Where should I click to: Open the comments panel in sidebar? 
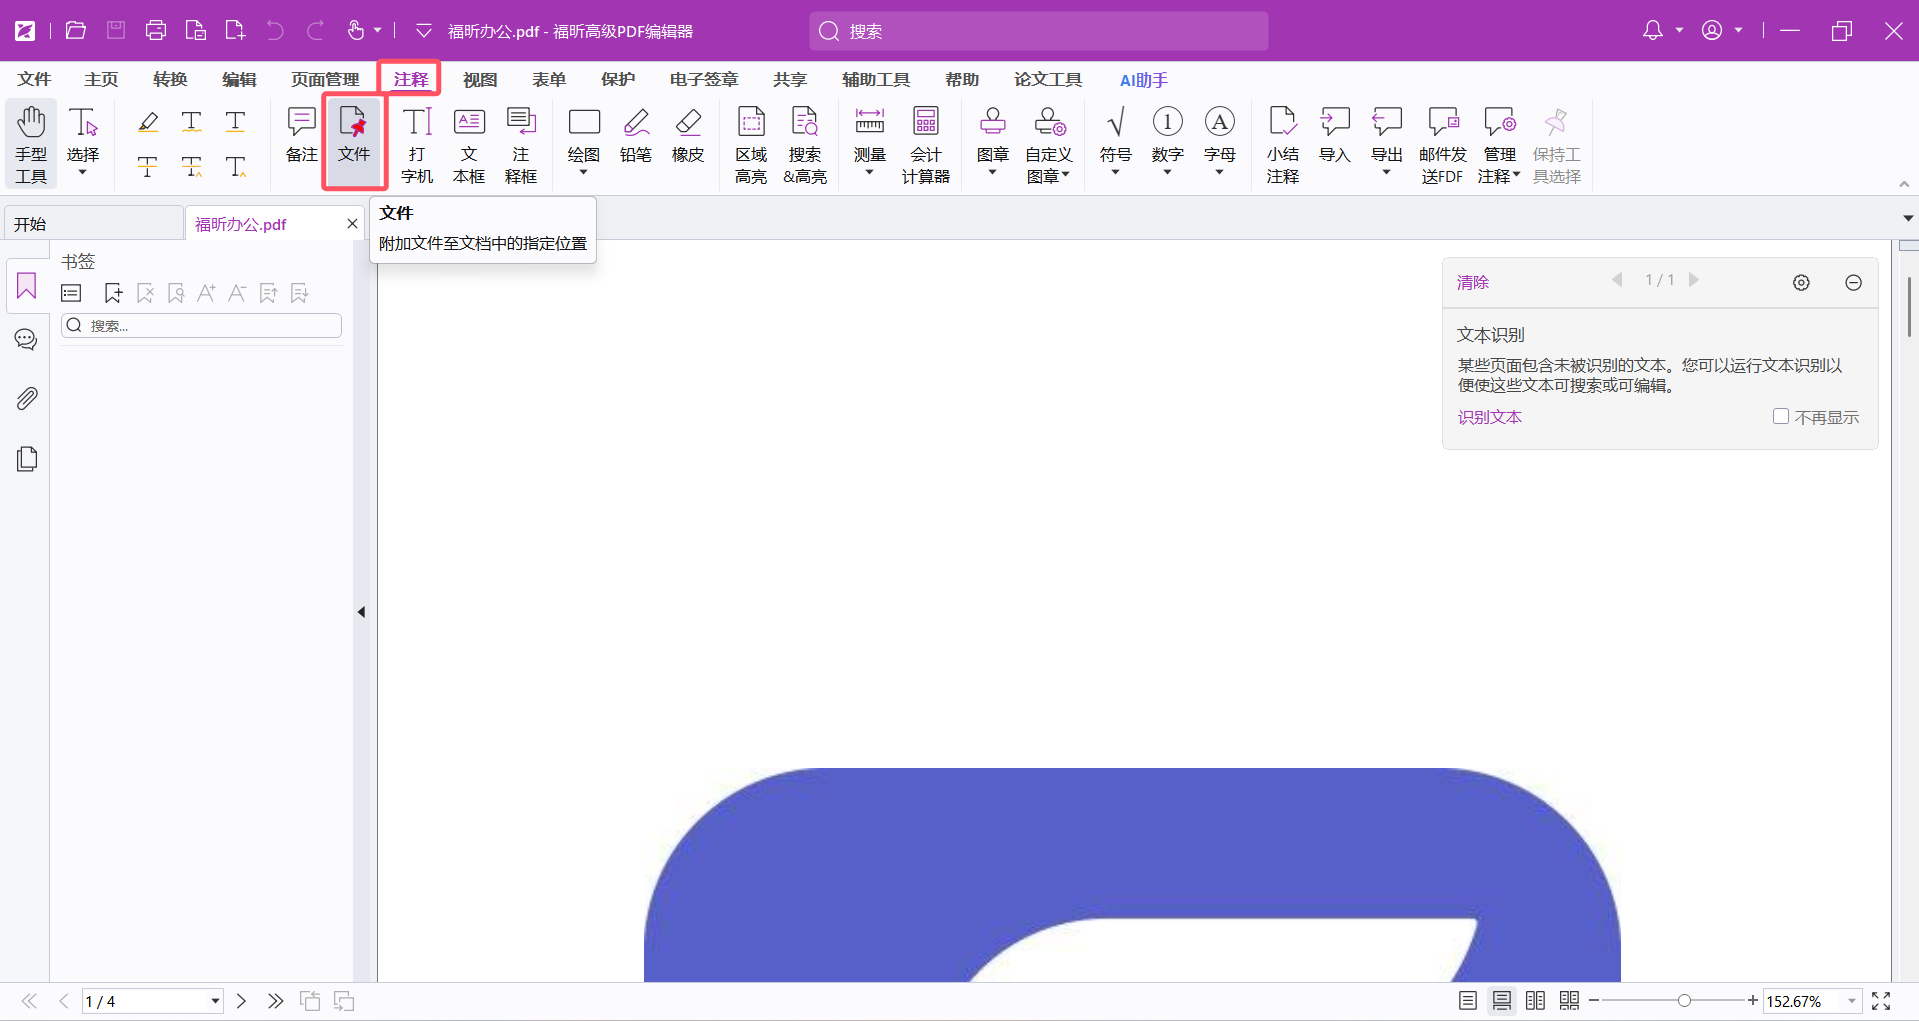(x=27, y=340)
